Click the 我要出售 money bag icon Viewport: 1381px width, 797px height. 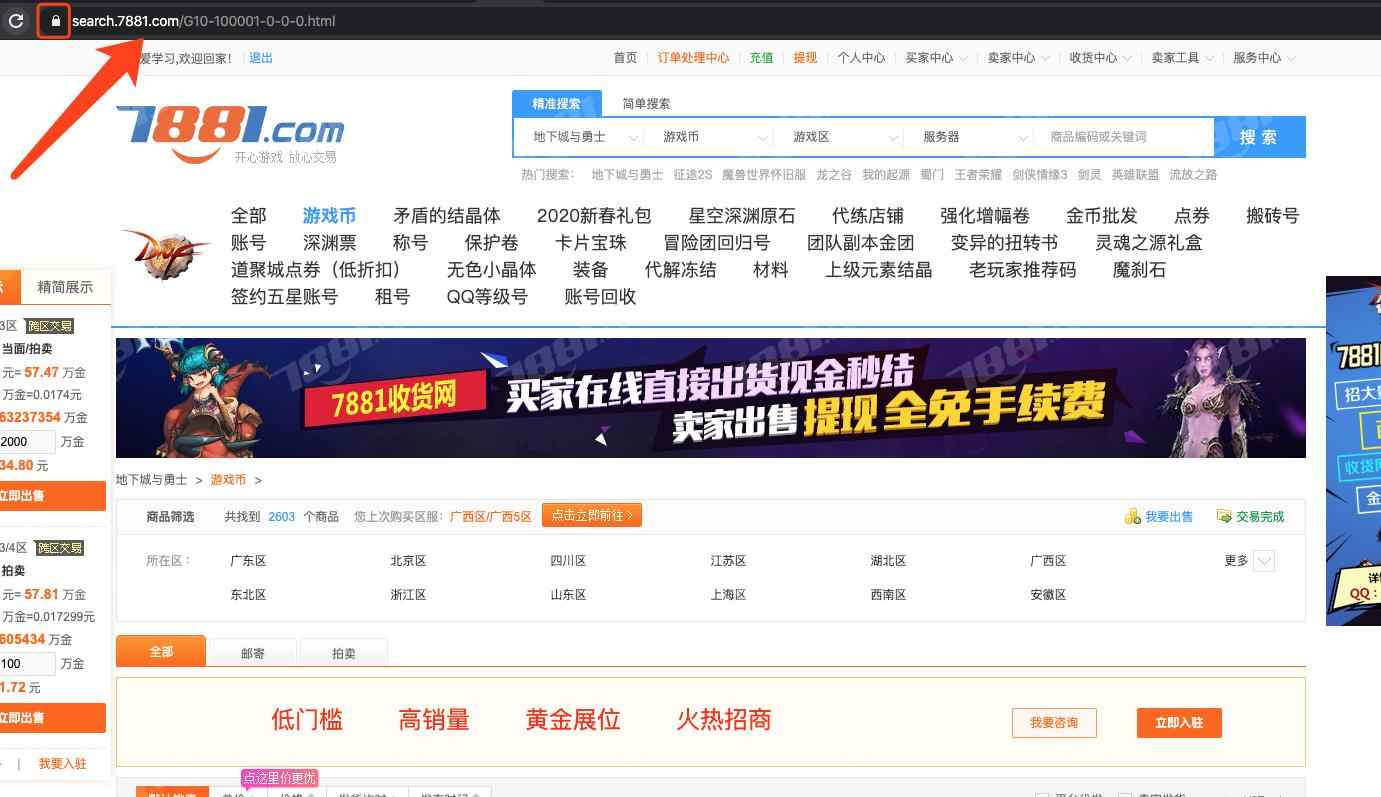pyautogui.click(x=1132, y=516)
